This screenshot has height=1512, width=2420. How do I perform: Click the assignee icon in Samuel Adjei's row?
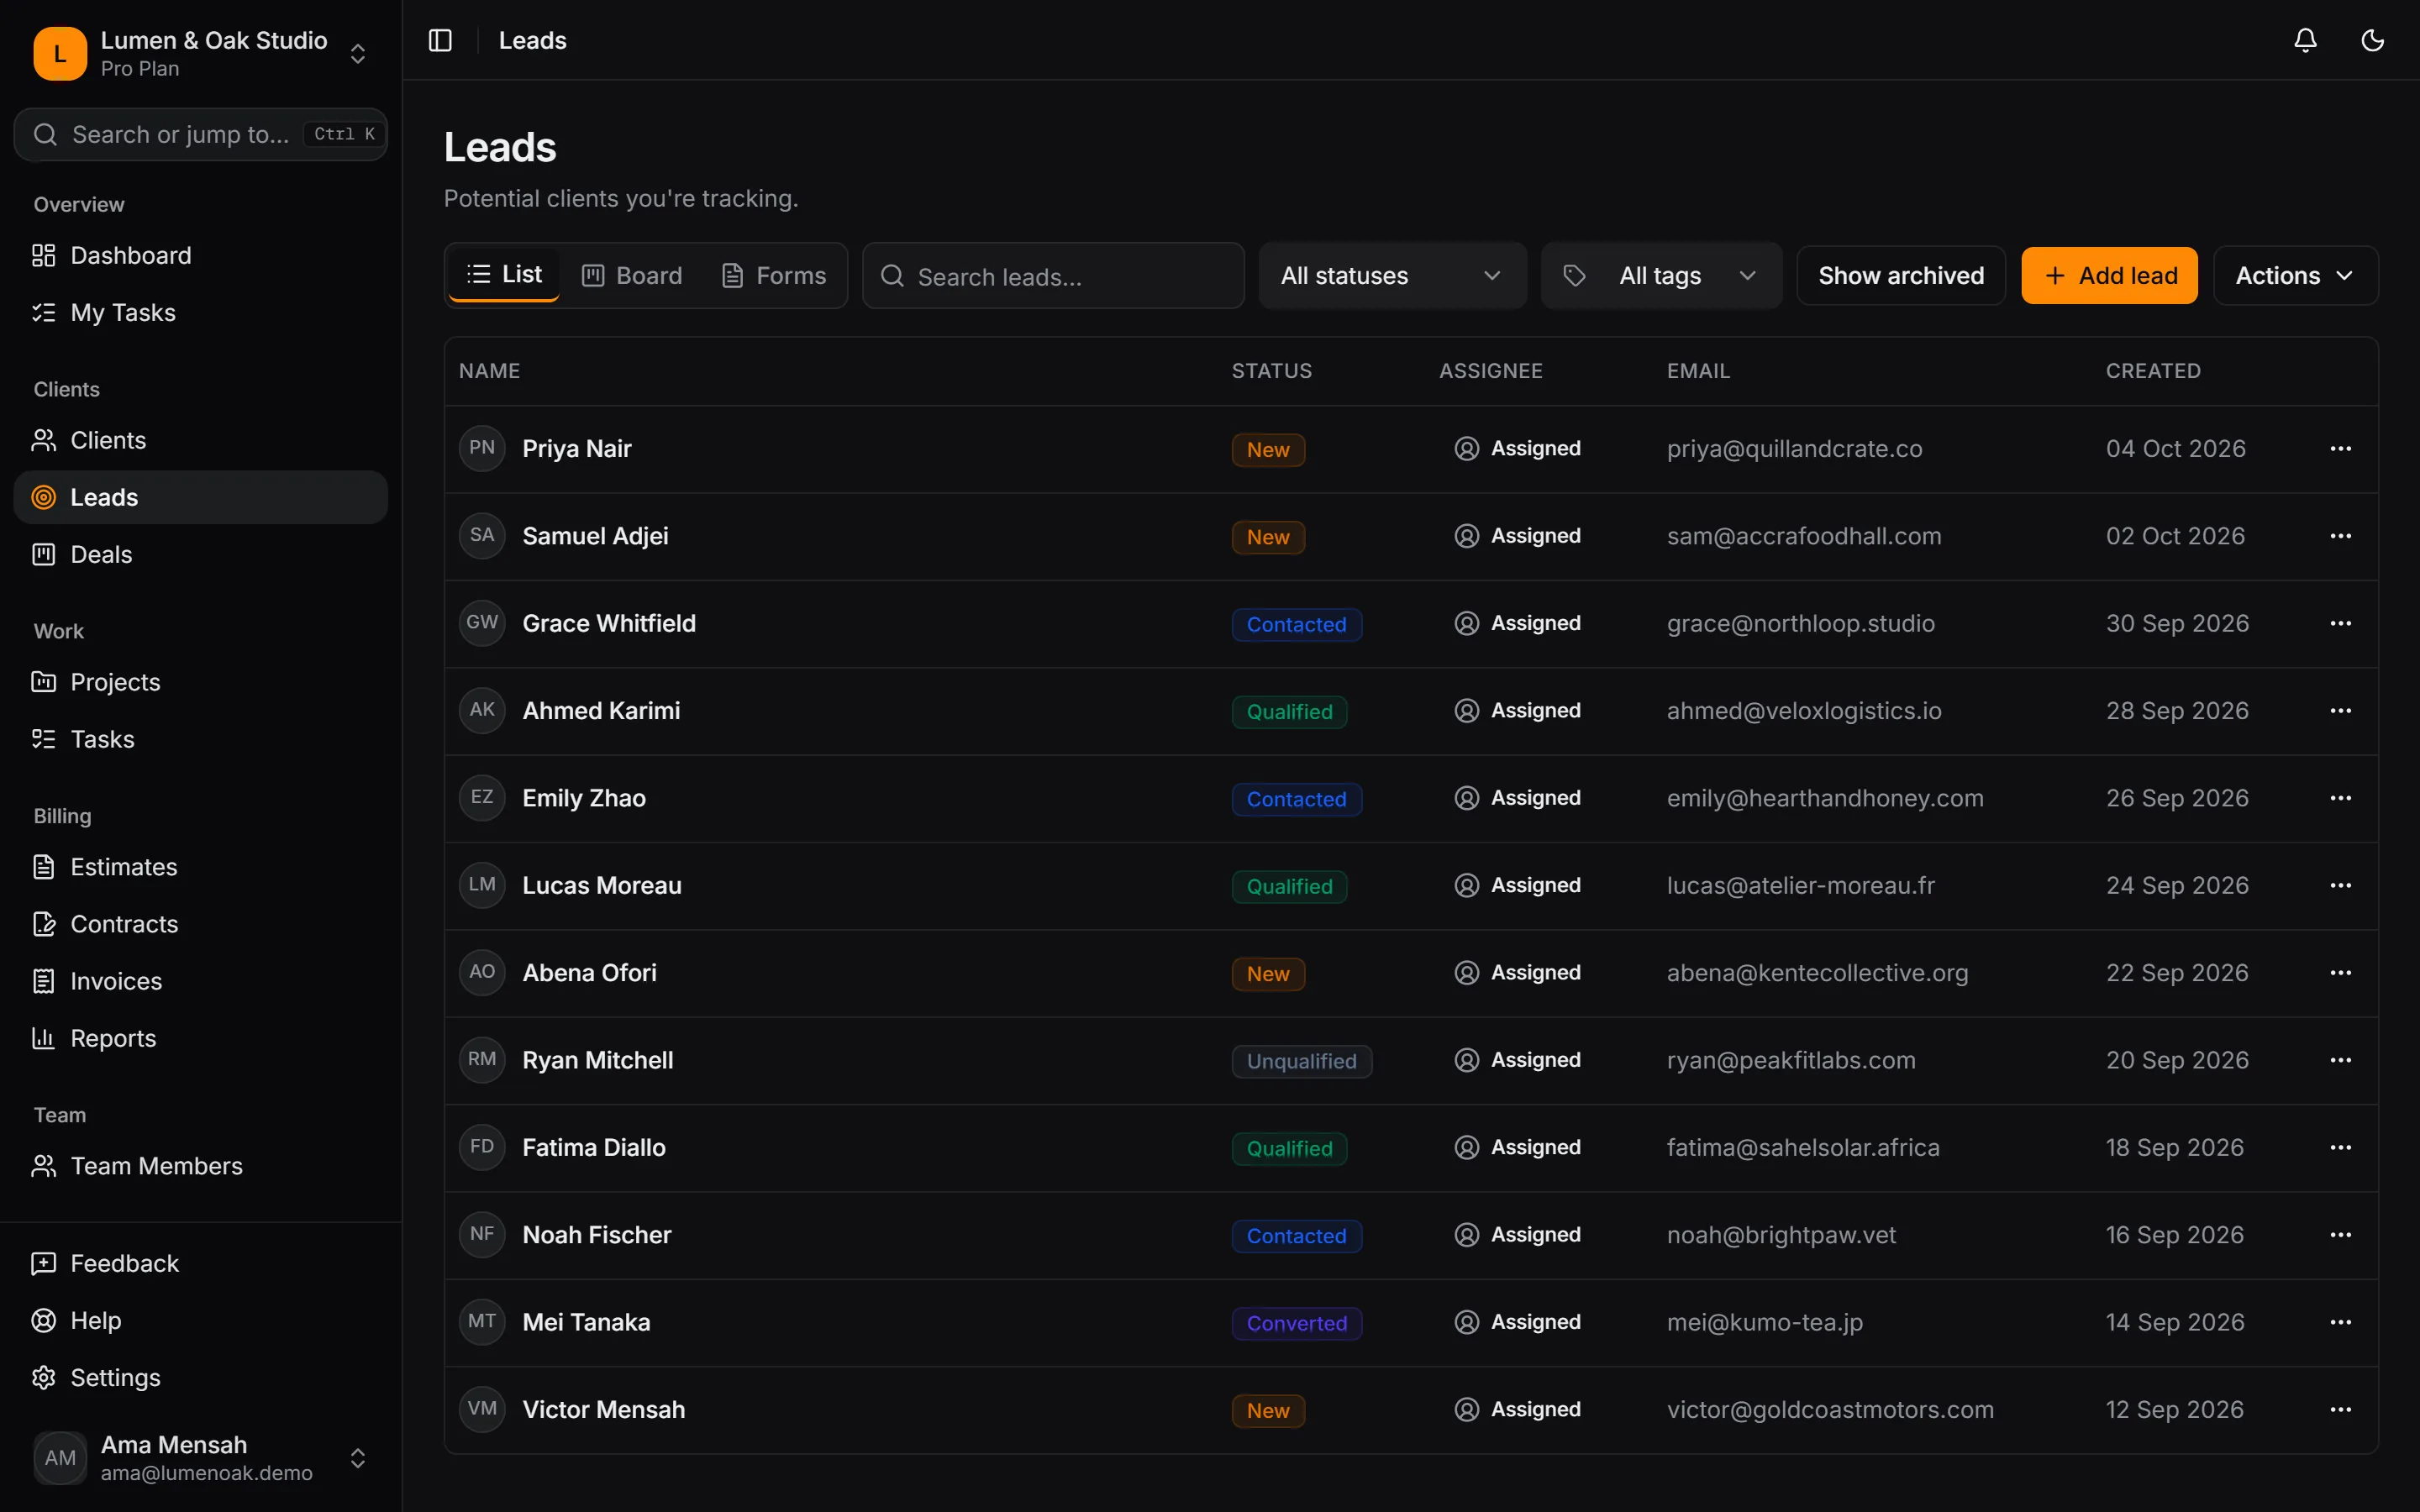click(x=1466, y=536)
